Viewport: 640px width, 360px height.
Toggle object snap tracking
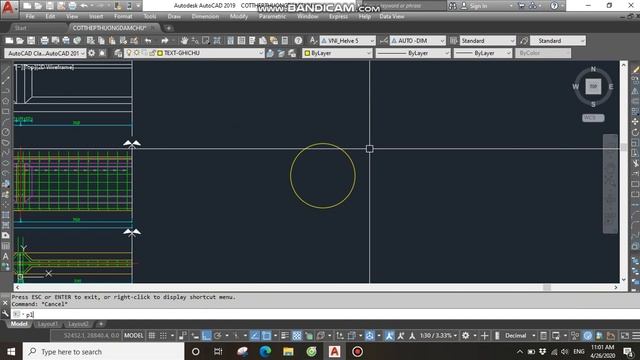254,336
